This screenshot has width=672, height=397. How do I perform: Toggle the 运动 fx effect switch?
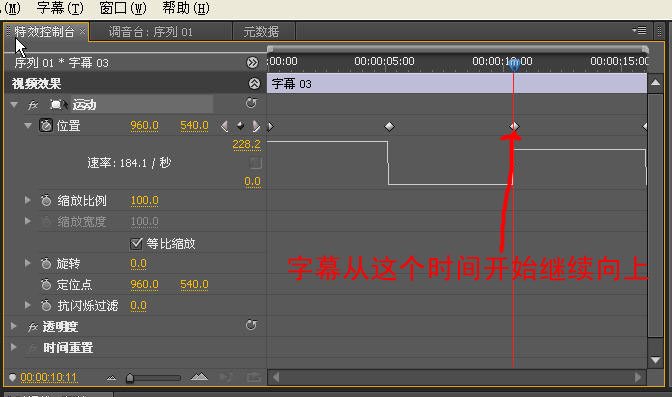tap(33, 105)
